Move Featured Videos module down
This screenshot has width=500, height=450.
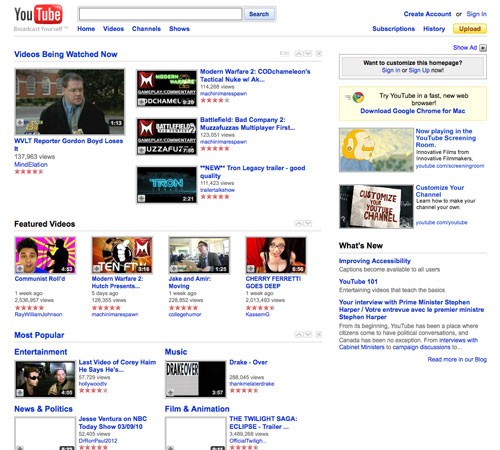pyautogui.click(x=308, y=223)
